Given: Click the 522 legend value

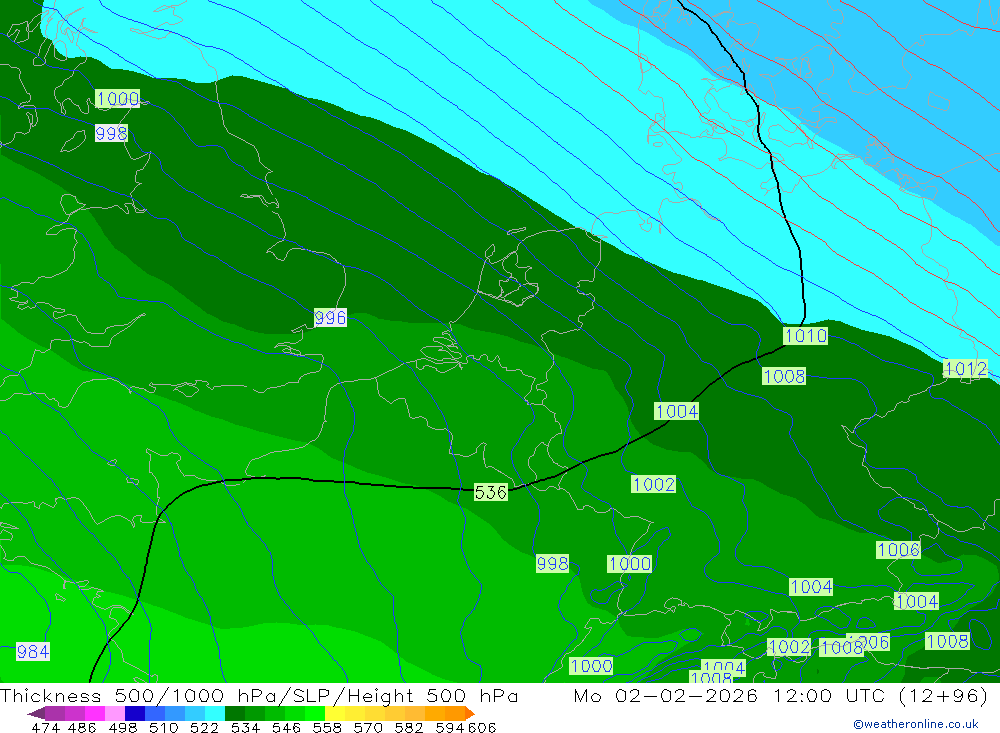Looking at the screenshot, I should 205,727.
